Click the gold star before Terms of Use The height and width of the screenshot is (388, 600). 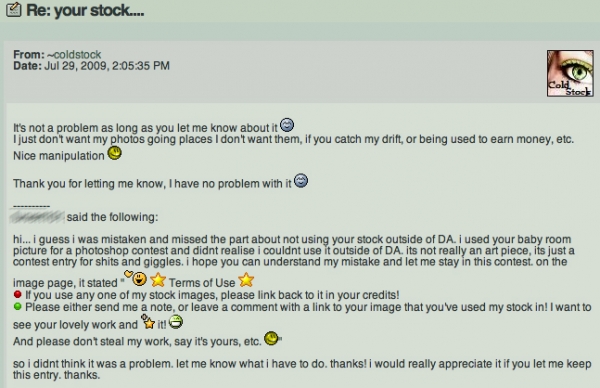158,280
